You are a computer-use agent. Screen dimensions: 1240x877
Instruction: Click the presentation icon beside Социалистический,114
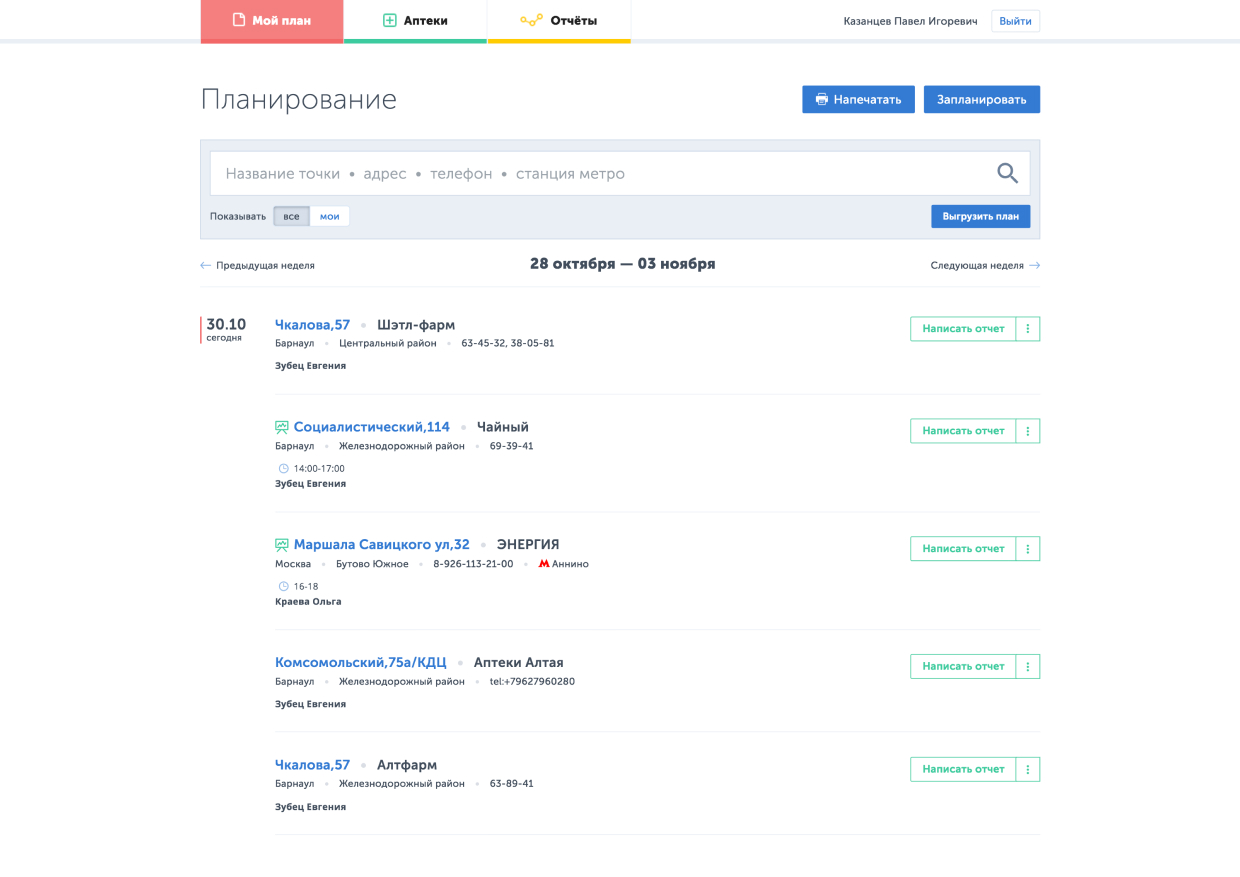(x=282, y=427)
